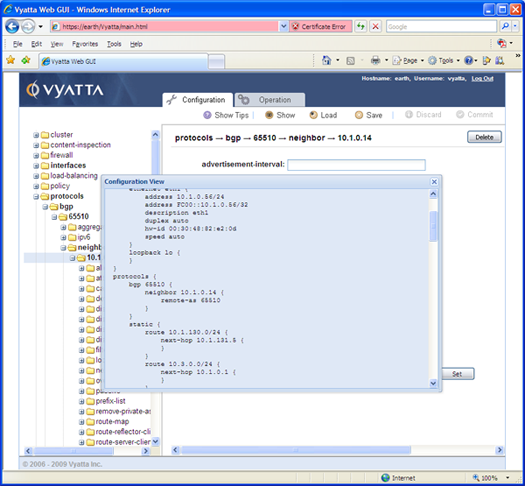Close the Configuration View popup

pyautogui.click(x=434, y=182)
